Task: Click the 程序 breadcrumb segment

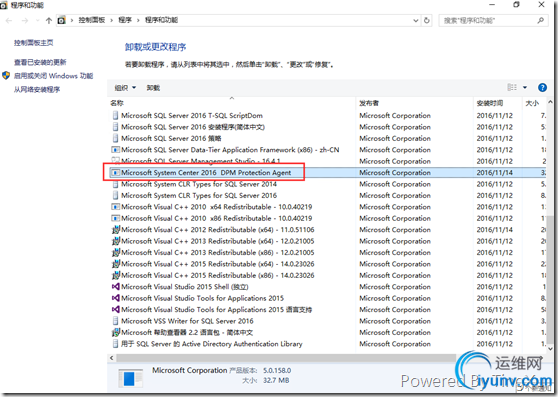Action: click(x=125, y=20)
